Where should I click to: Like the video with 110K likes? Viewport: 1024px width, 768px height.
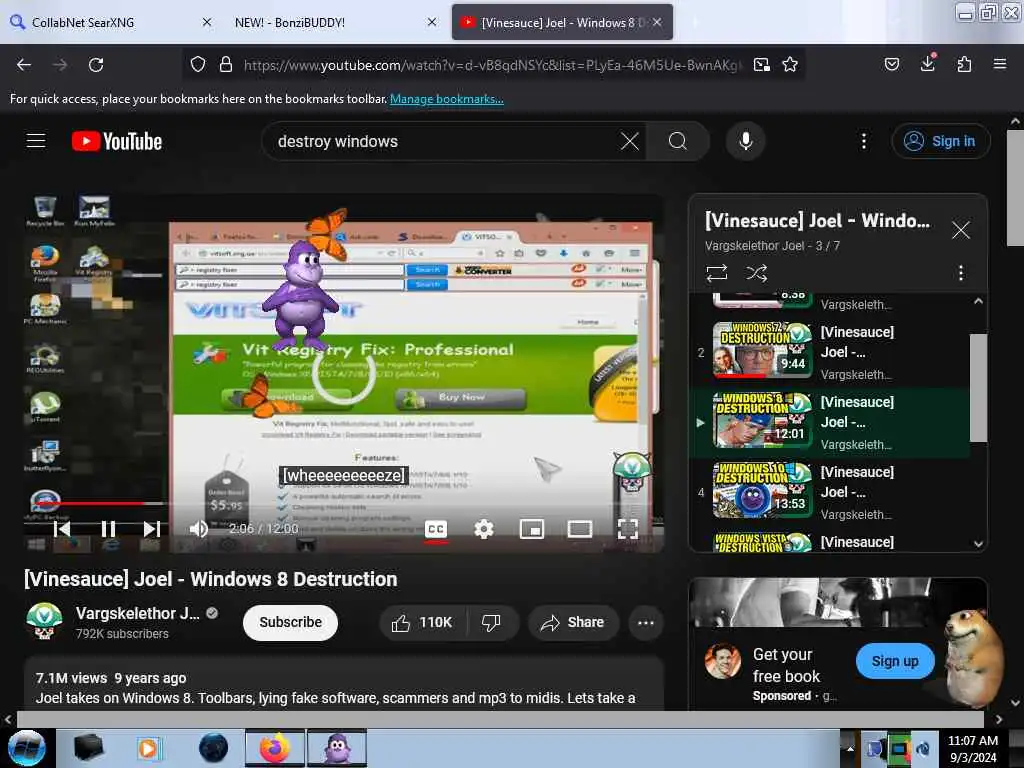423,623
